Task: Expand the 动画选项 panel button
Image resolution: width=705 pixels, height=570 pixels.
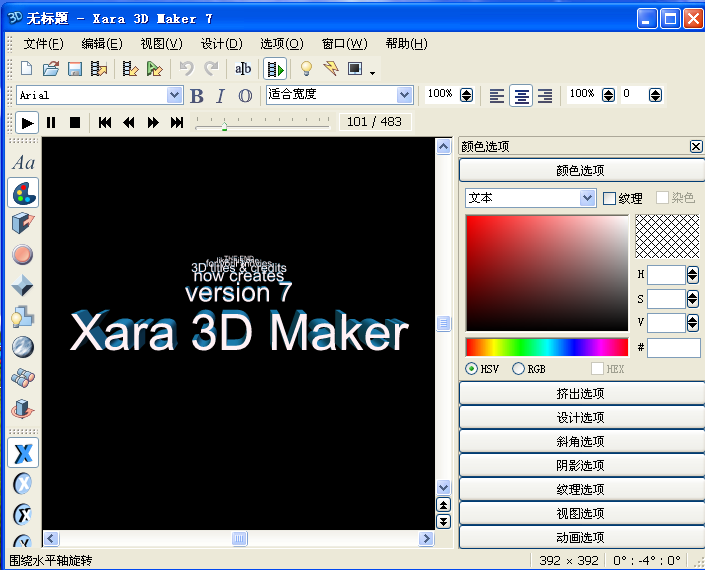Action: click(581, 537)
